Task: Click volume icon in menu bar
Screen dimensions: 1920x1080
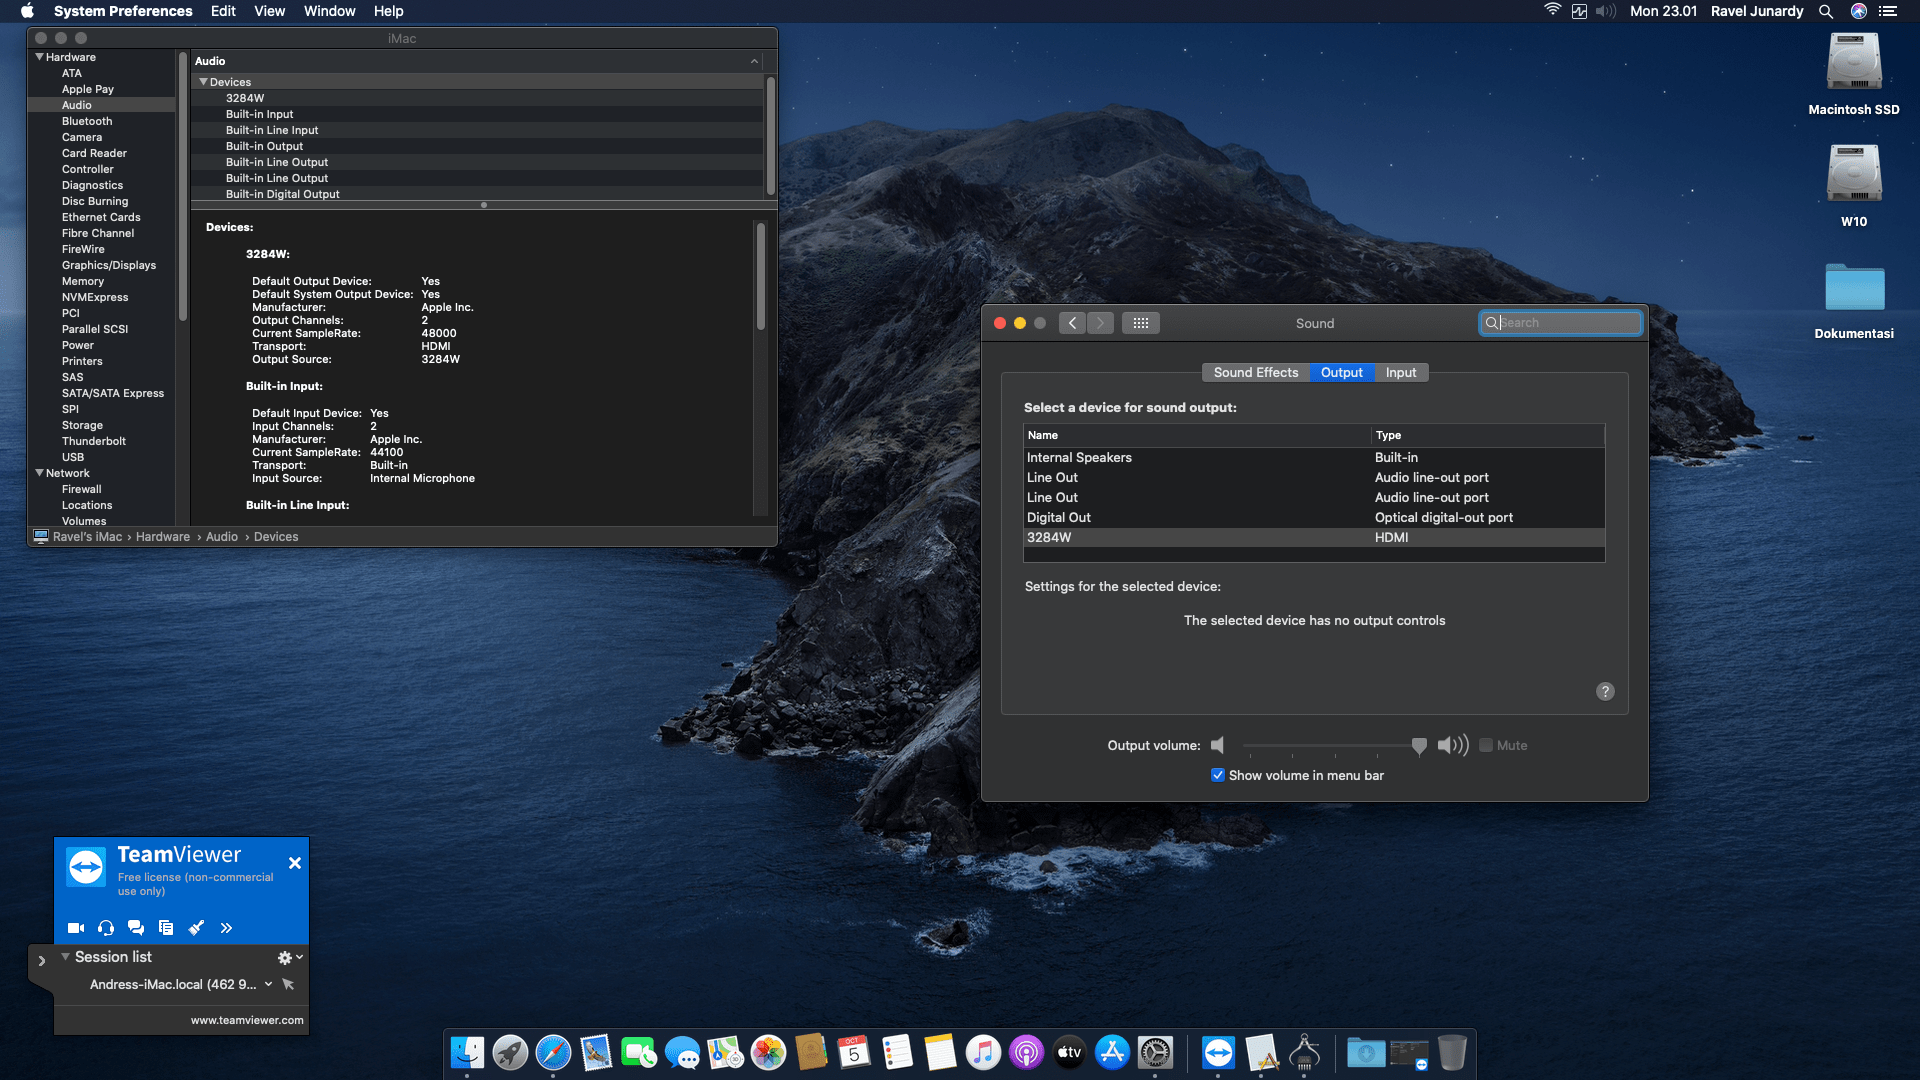Action: coord(1606,11)
